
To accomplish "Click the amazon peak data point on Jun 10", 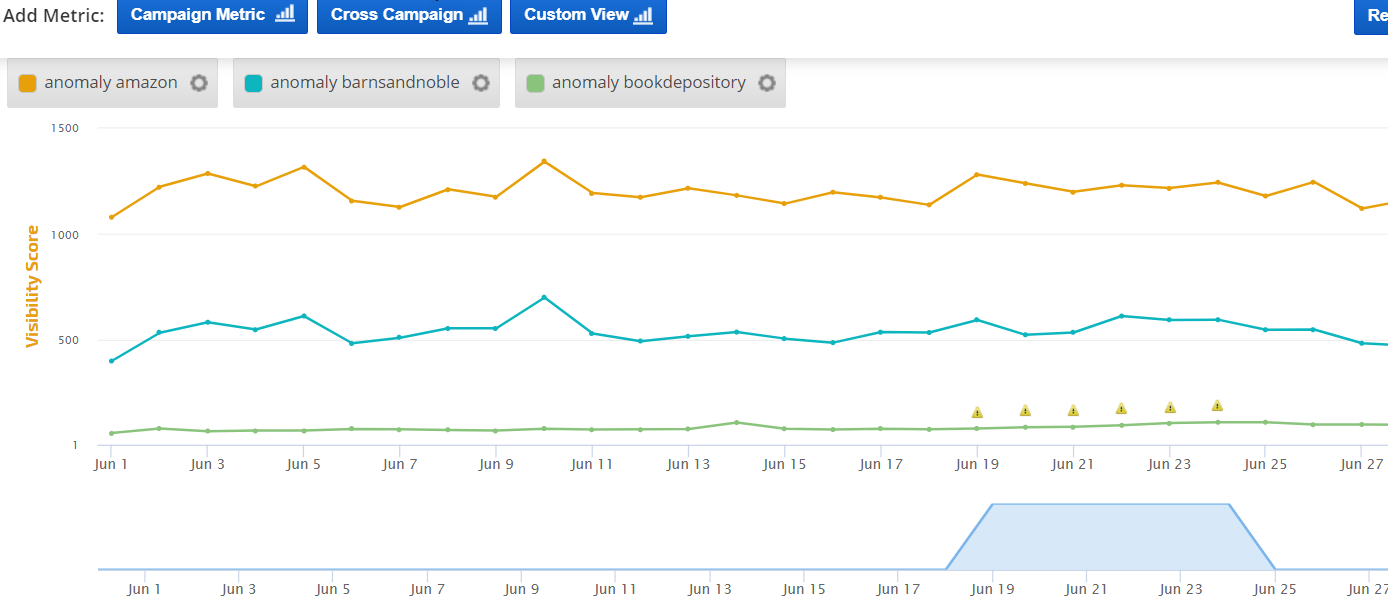I will 544,161.
